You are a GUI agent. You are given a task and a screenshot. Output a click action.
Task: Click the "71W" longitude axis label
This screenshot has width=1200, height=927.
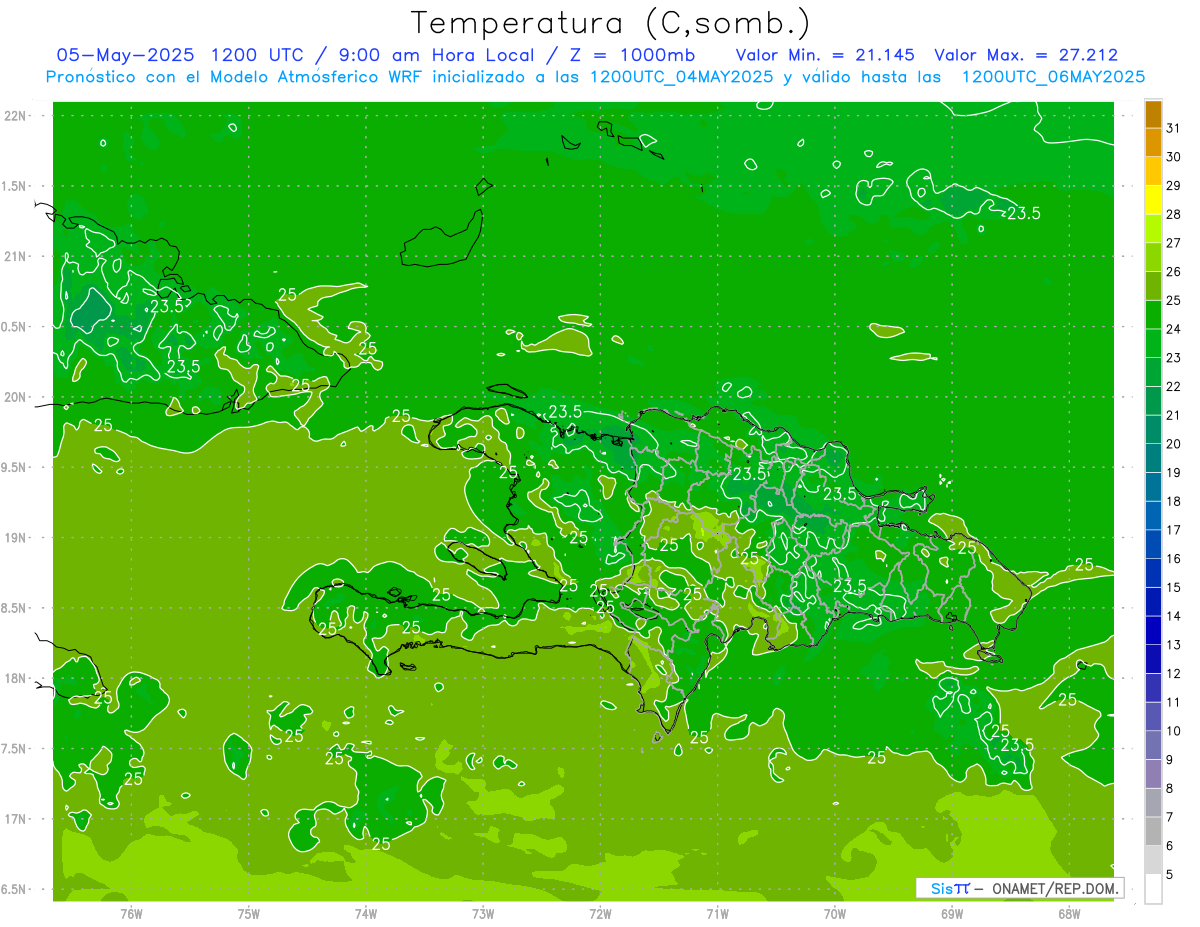[717, 914]
